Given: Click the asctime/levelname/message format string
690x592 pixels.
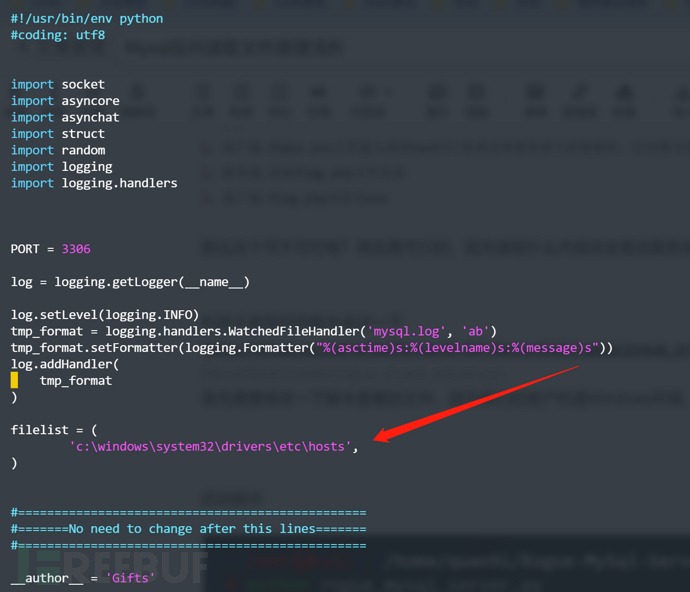Looking at the screenshot, I should (x=458, y=348).
